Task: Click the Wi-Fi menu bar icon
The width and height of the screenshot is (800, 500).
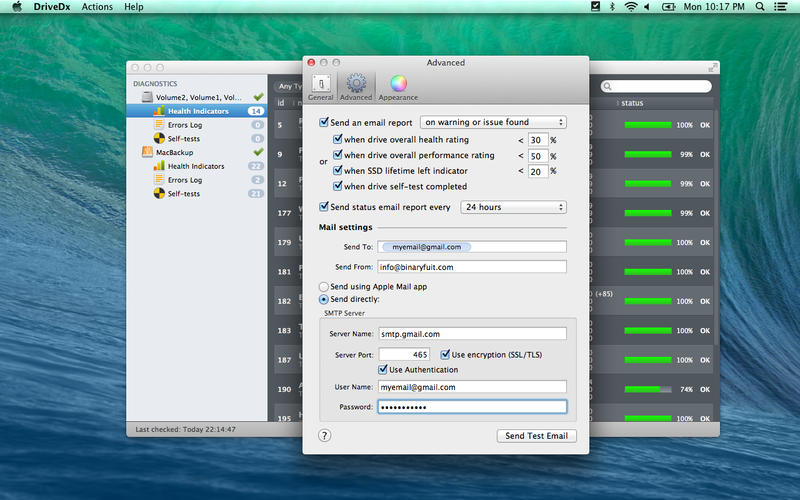Action: 631,7
